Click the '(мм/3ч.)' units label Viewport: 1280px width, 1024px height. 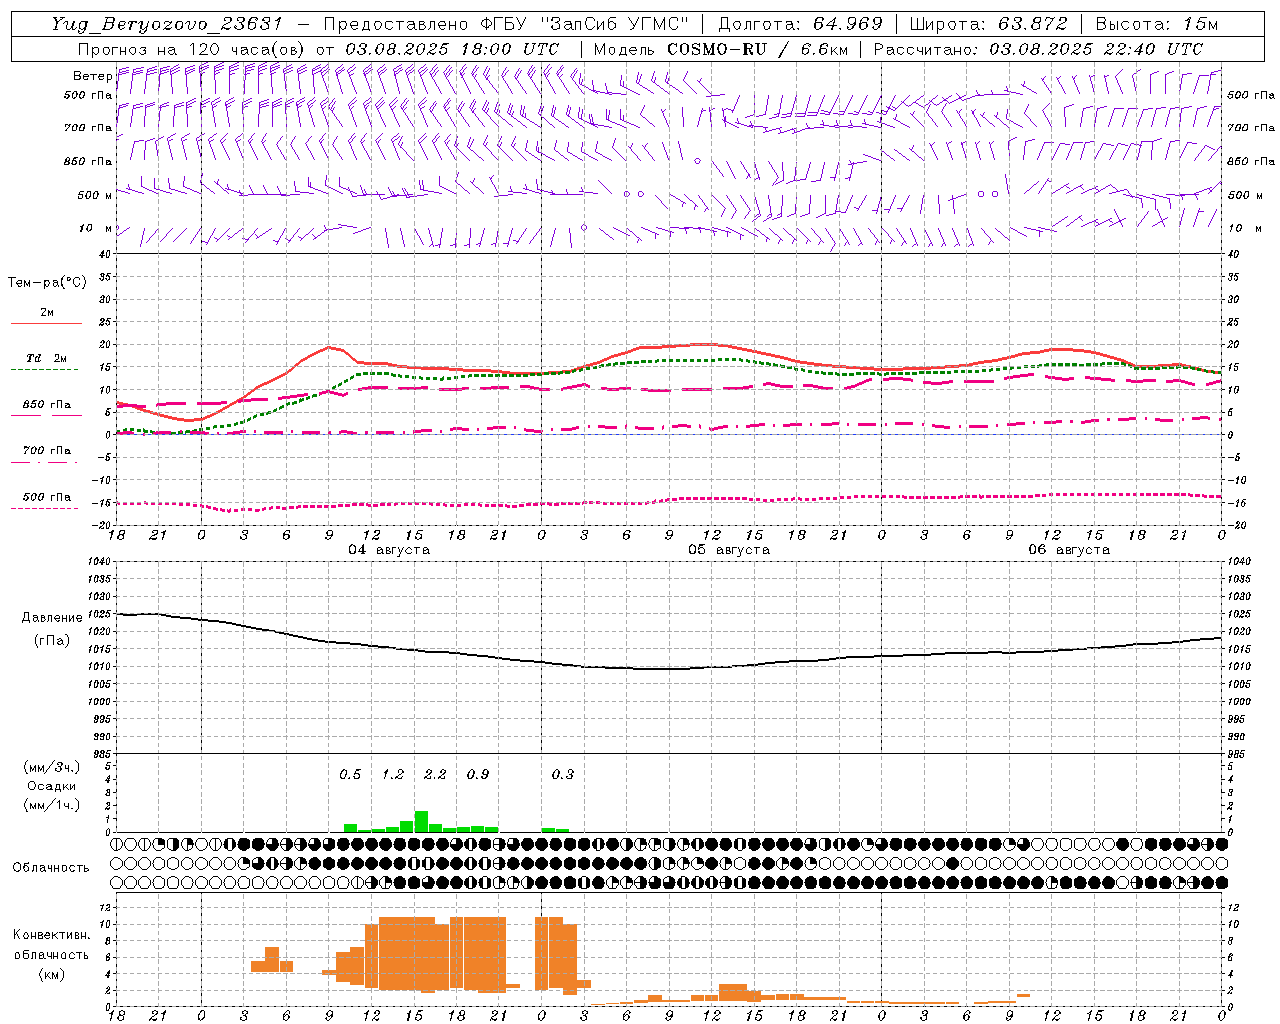52,768
